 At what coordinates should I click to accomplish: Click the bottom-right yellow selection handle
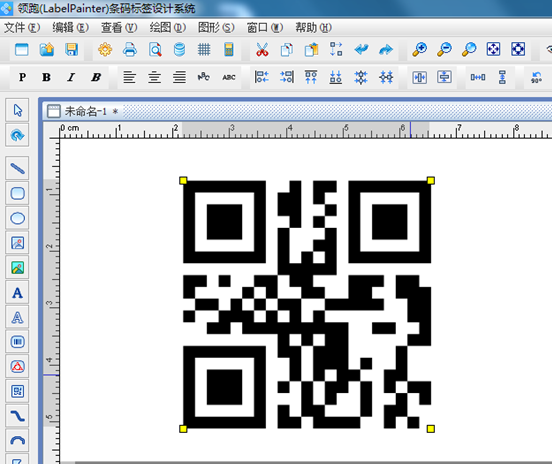[x=431, y=428]
